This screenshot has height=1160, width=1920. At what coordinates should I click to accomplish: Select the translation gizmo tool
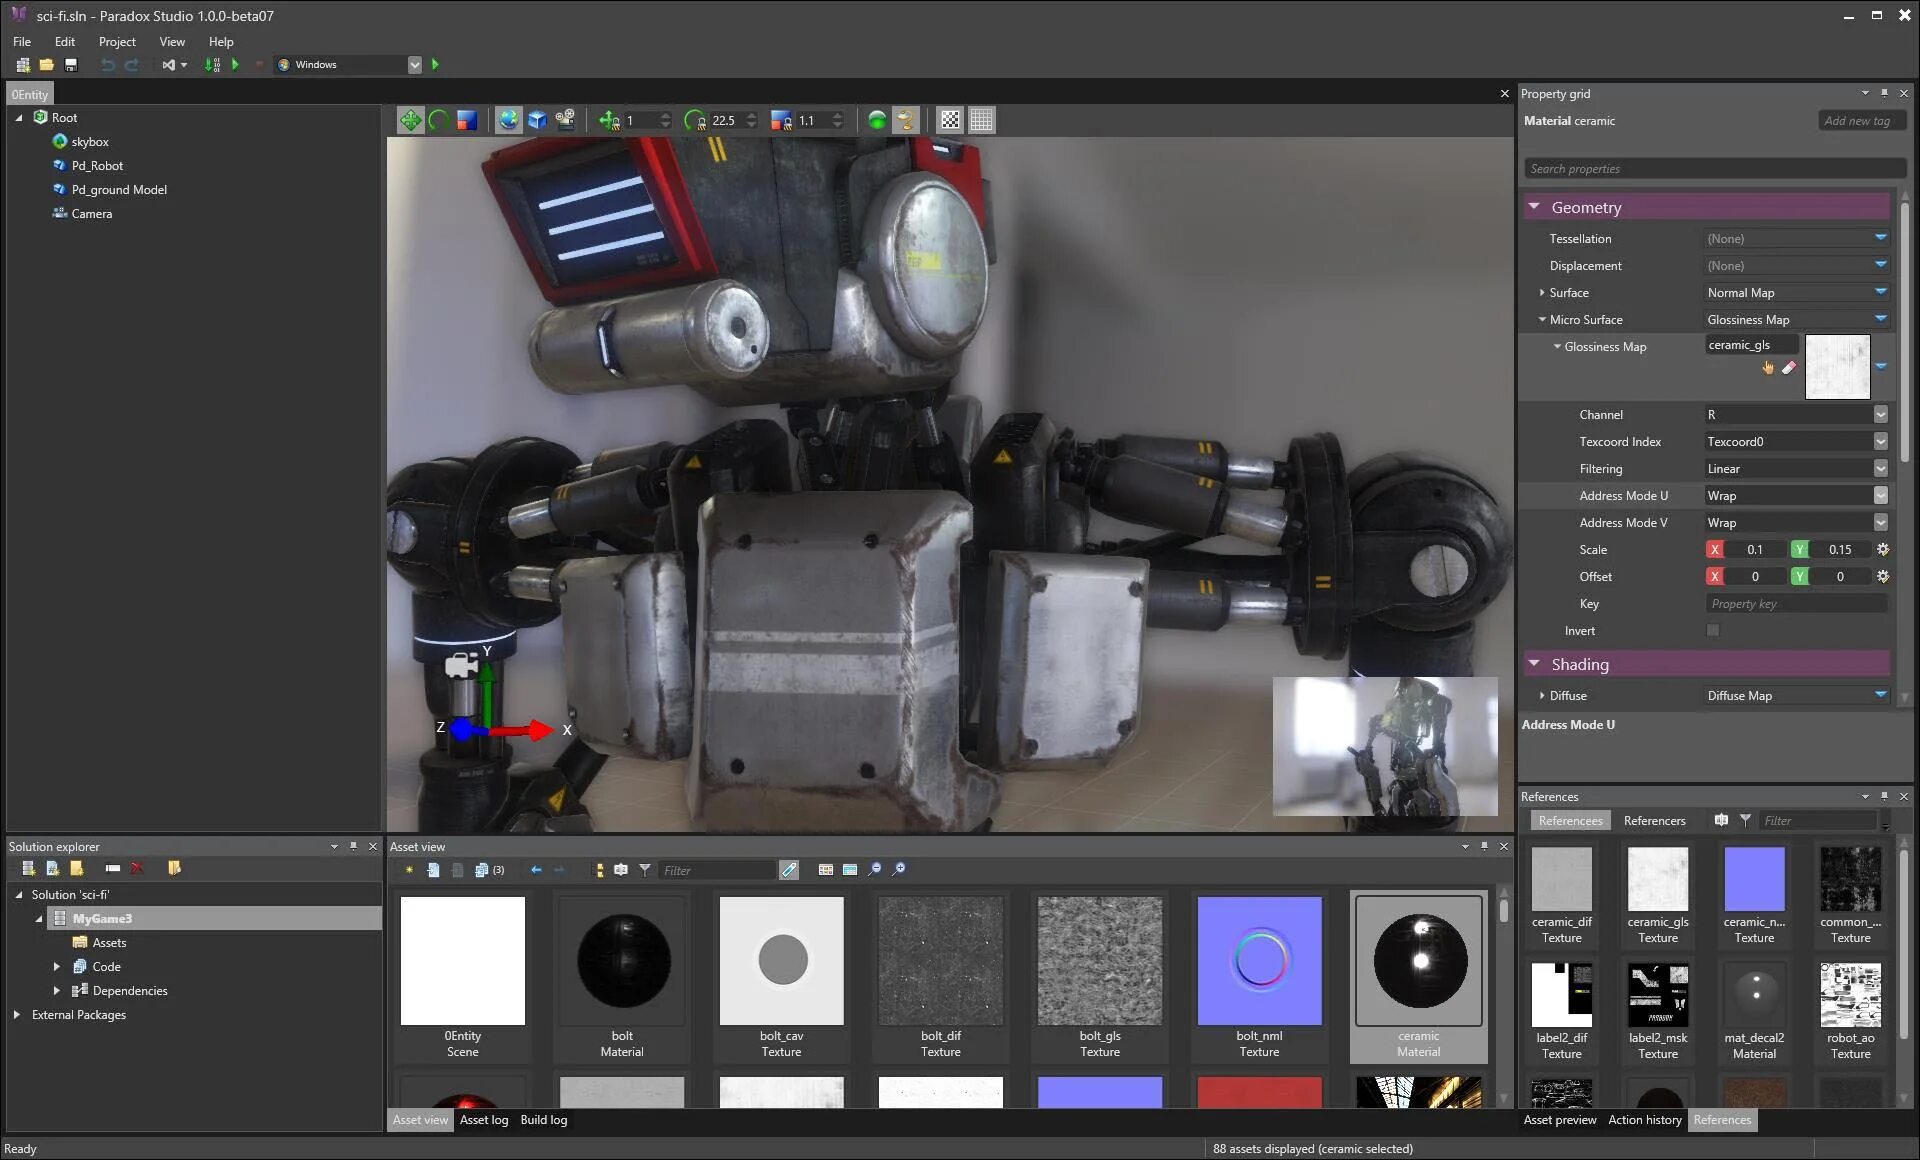point(410,121)
